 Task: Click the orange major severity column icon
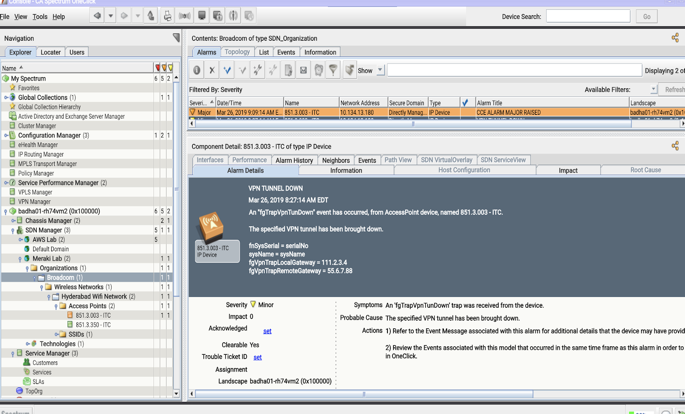pyautogui.click(x=164, y=68)
